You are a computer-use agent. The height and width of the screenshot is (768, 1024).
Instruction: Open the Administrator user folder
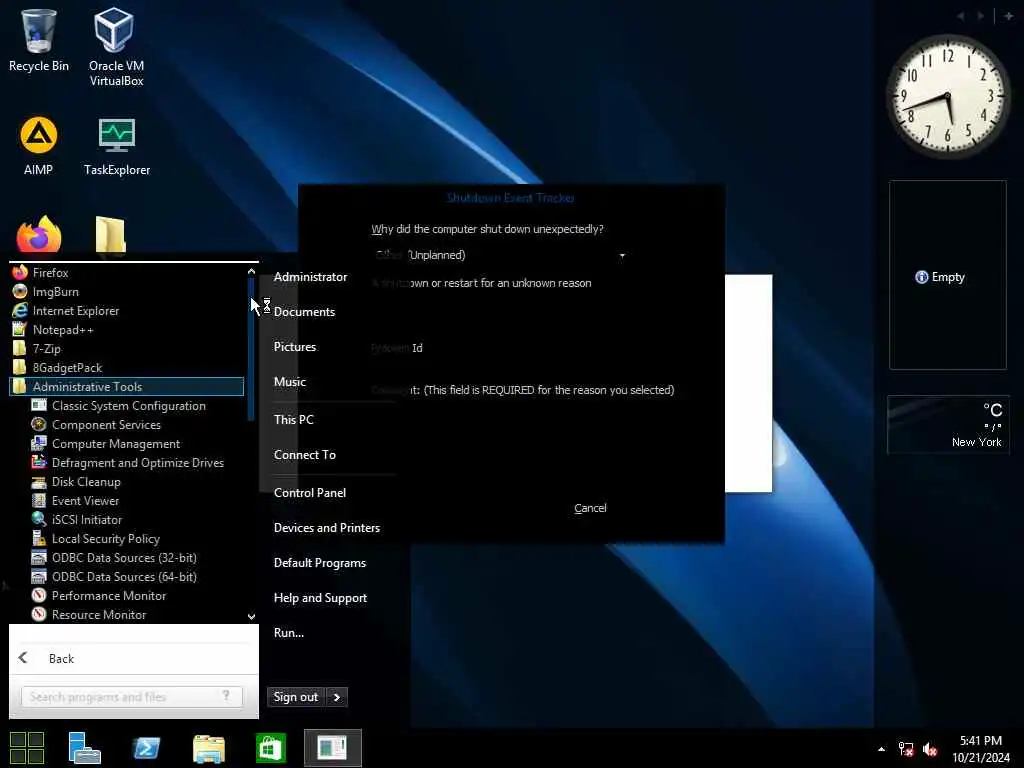[310, 277]
